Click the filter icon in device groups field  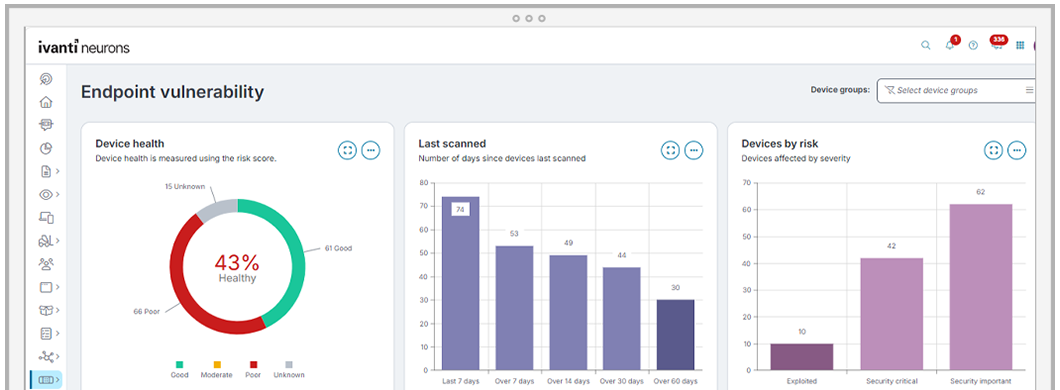890,90
